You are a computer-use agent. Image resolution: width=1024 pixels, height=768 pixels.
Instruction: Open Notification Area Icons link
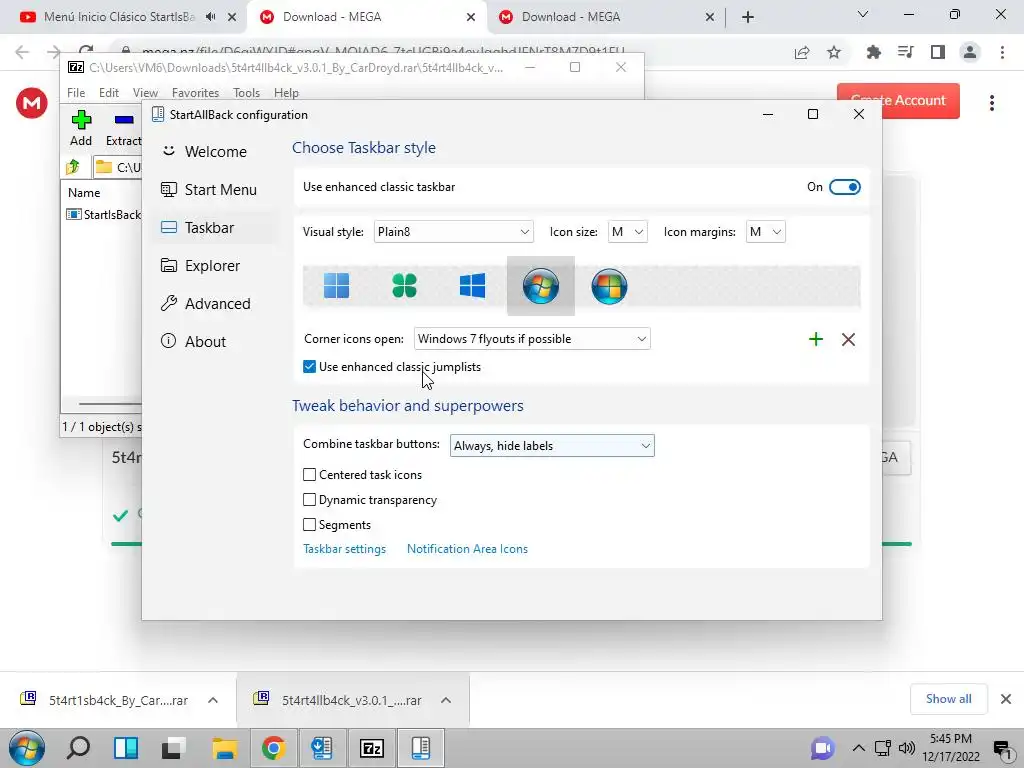(467, 549)
